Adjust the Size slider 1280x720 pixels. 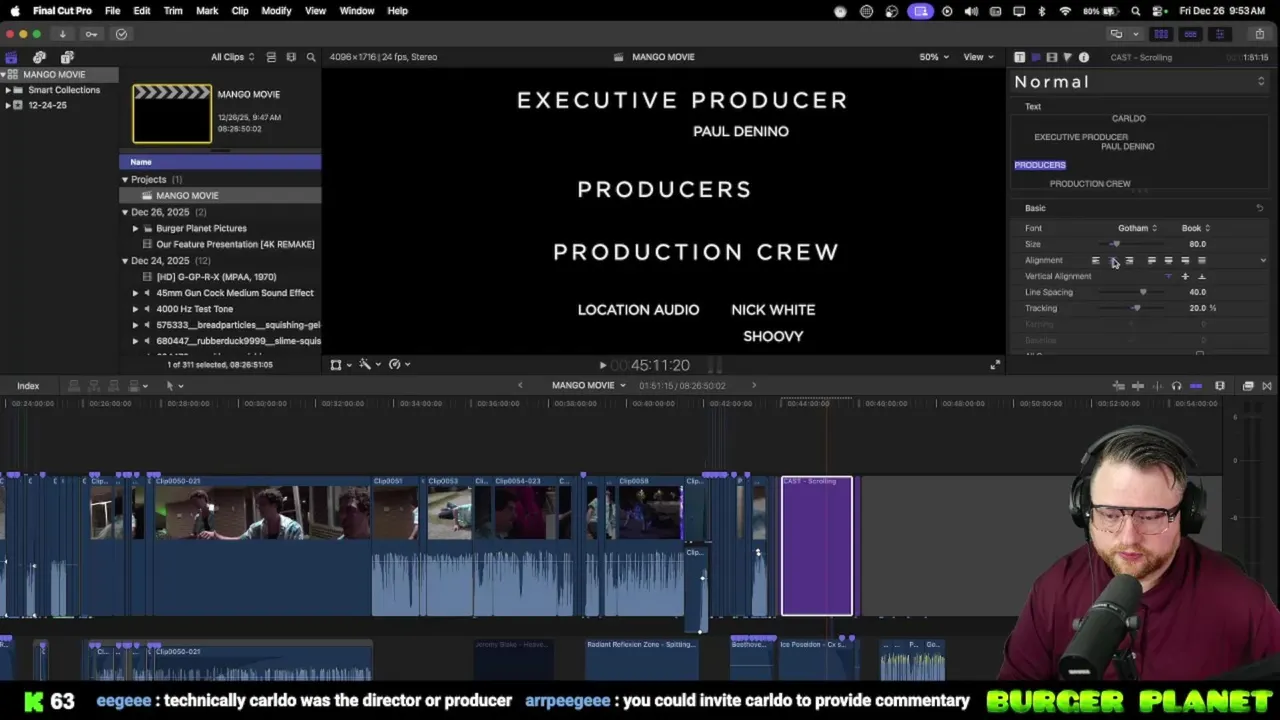point(1133,244)
